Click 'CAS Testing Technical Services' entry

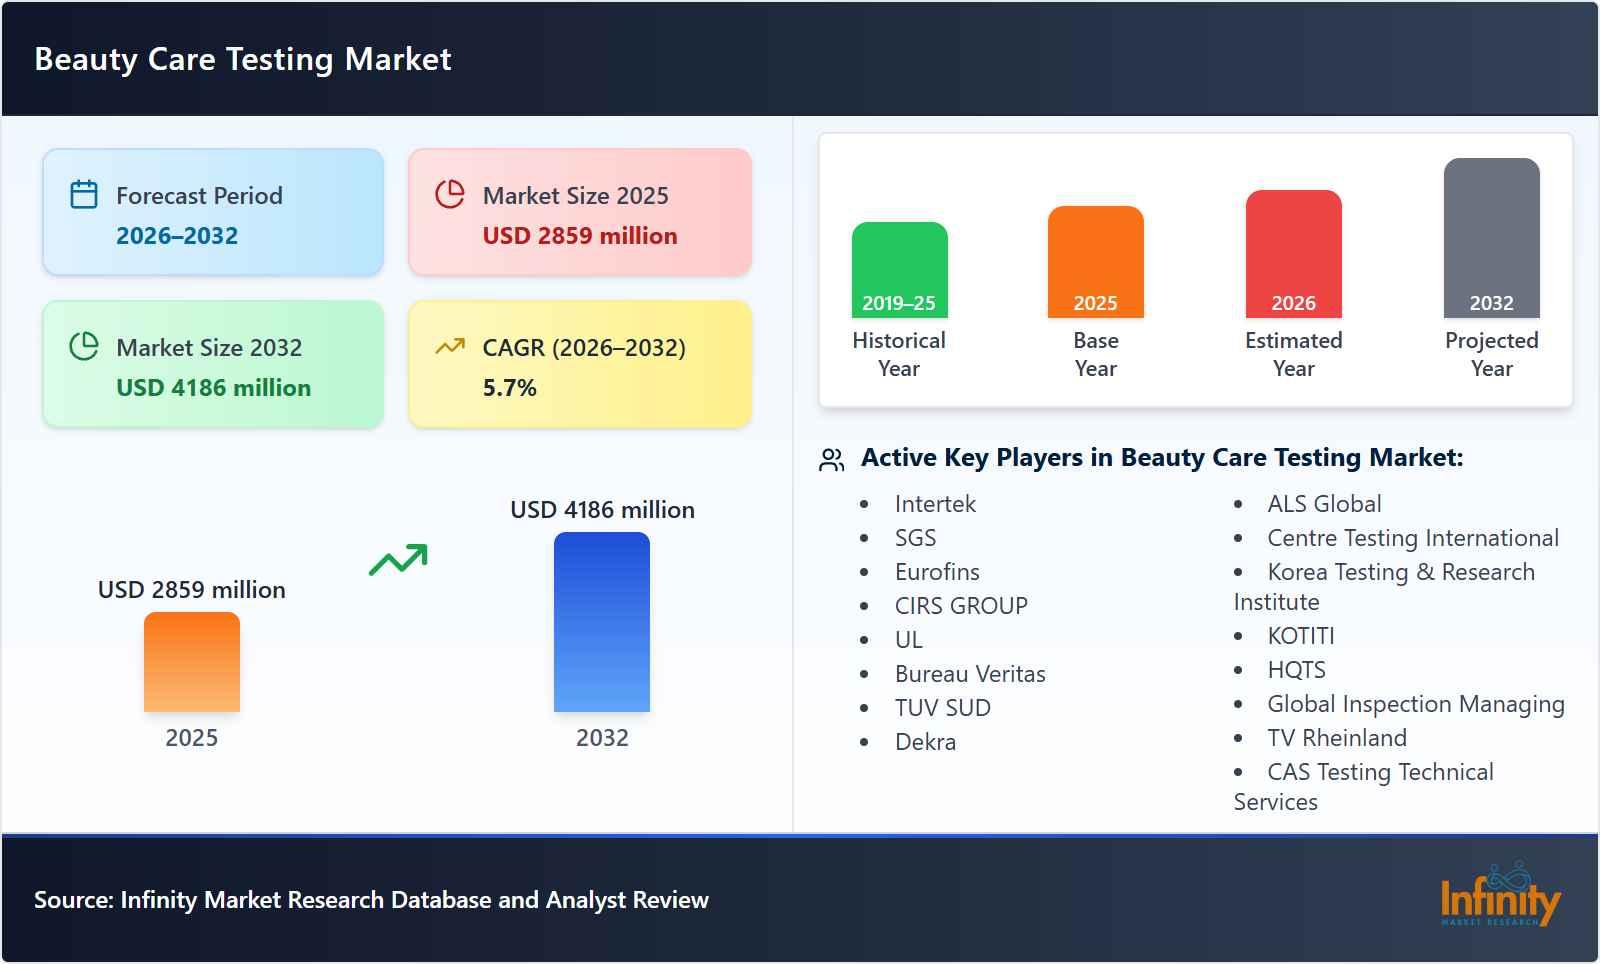pyautogui.click(x=1364, y=787)
